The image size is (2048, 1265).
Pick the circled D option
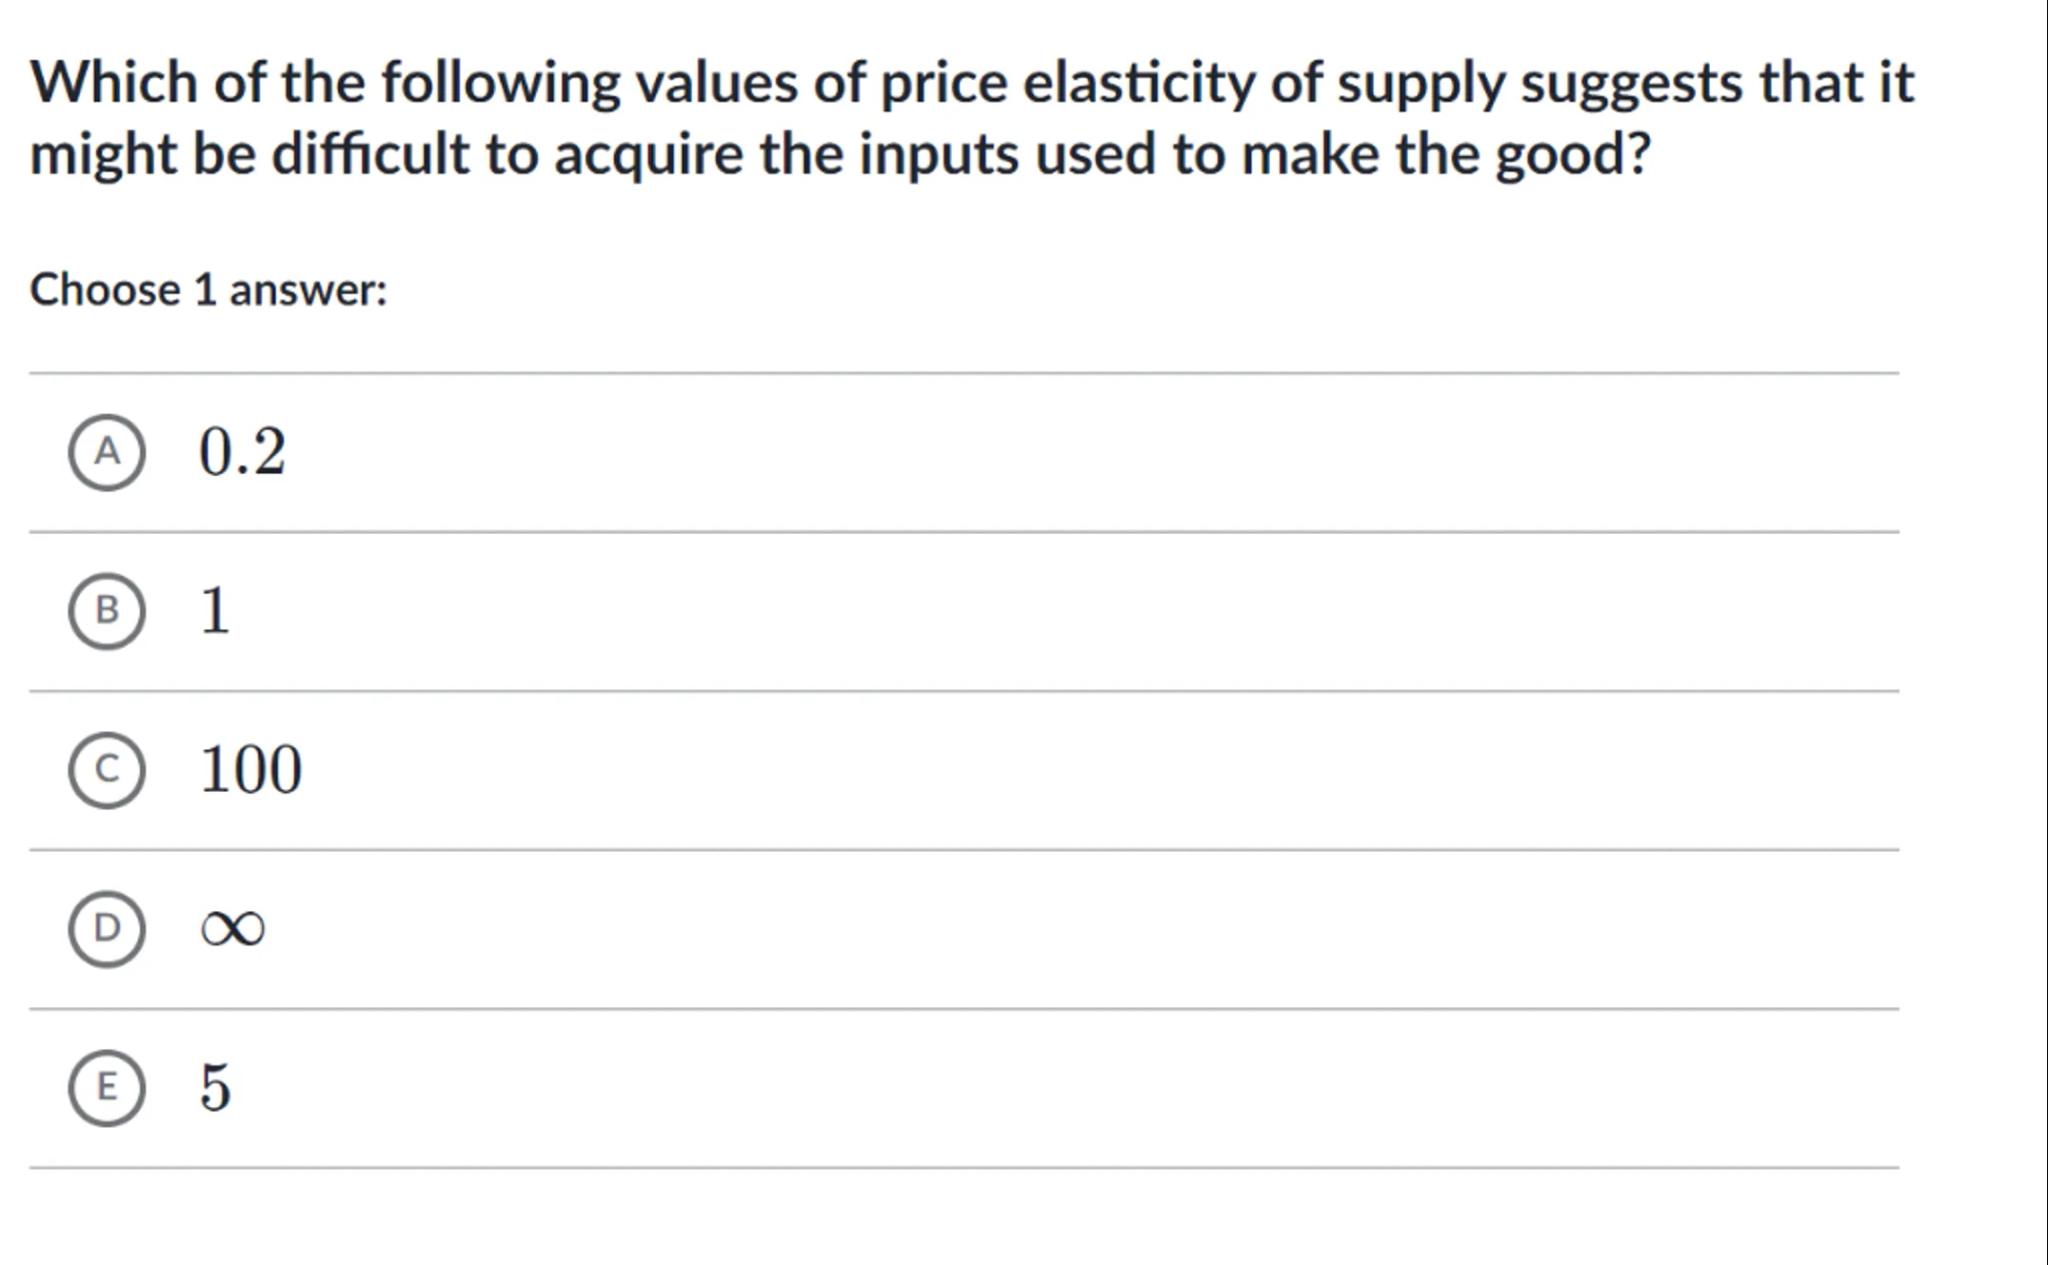tap(107, 928)
